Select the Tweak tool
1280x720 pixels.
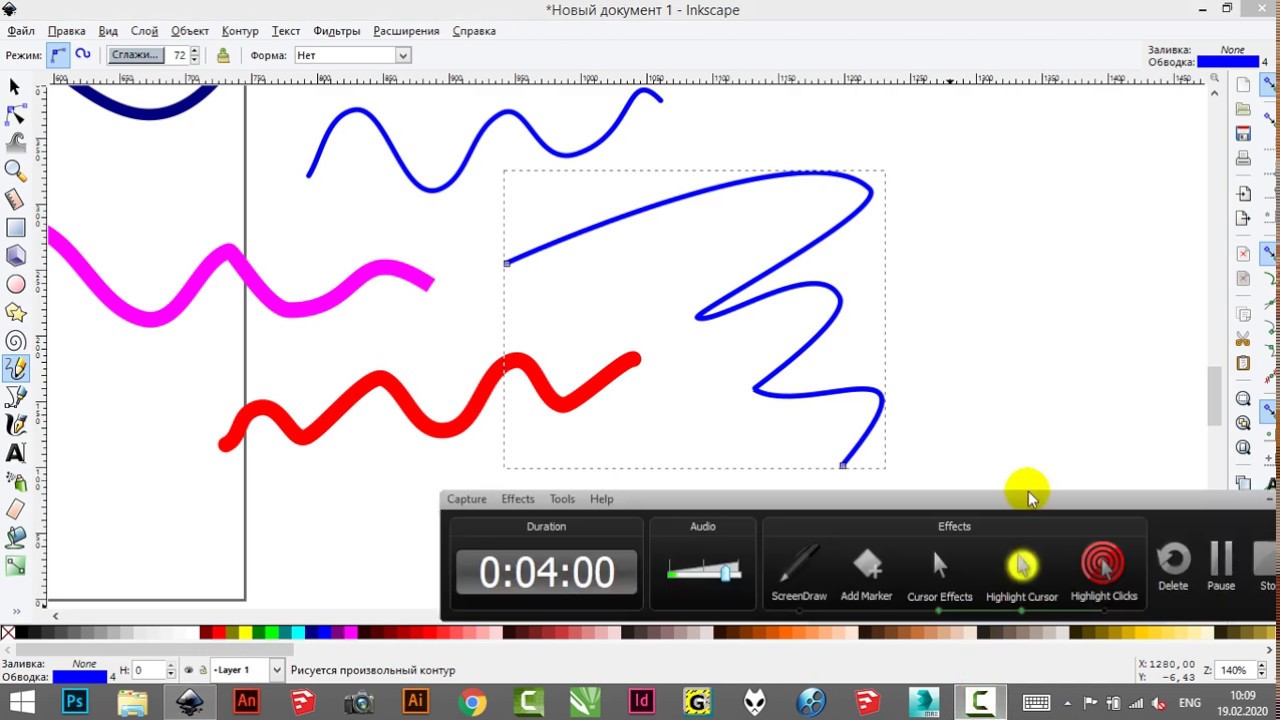coord(15,143)
